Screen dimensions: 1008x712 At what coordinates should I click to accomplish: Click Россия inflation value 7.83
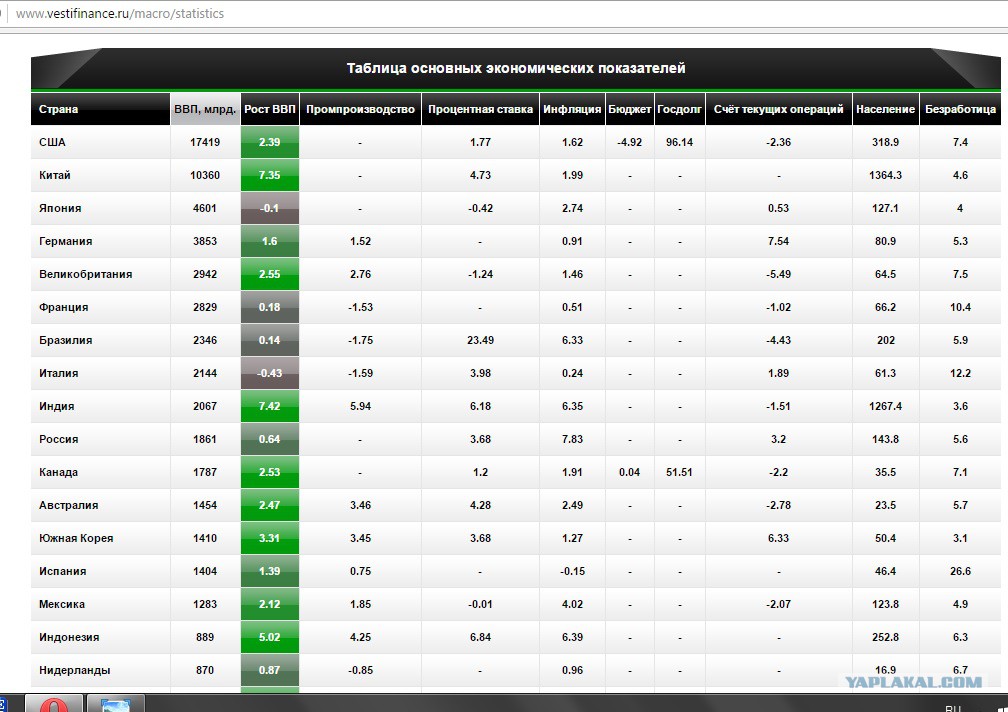tap(572, 440)
